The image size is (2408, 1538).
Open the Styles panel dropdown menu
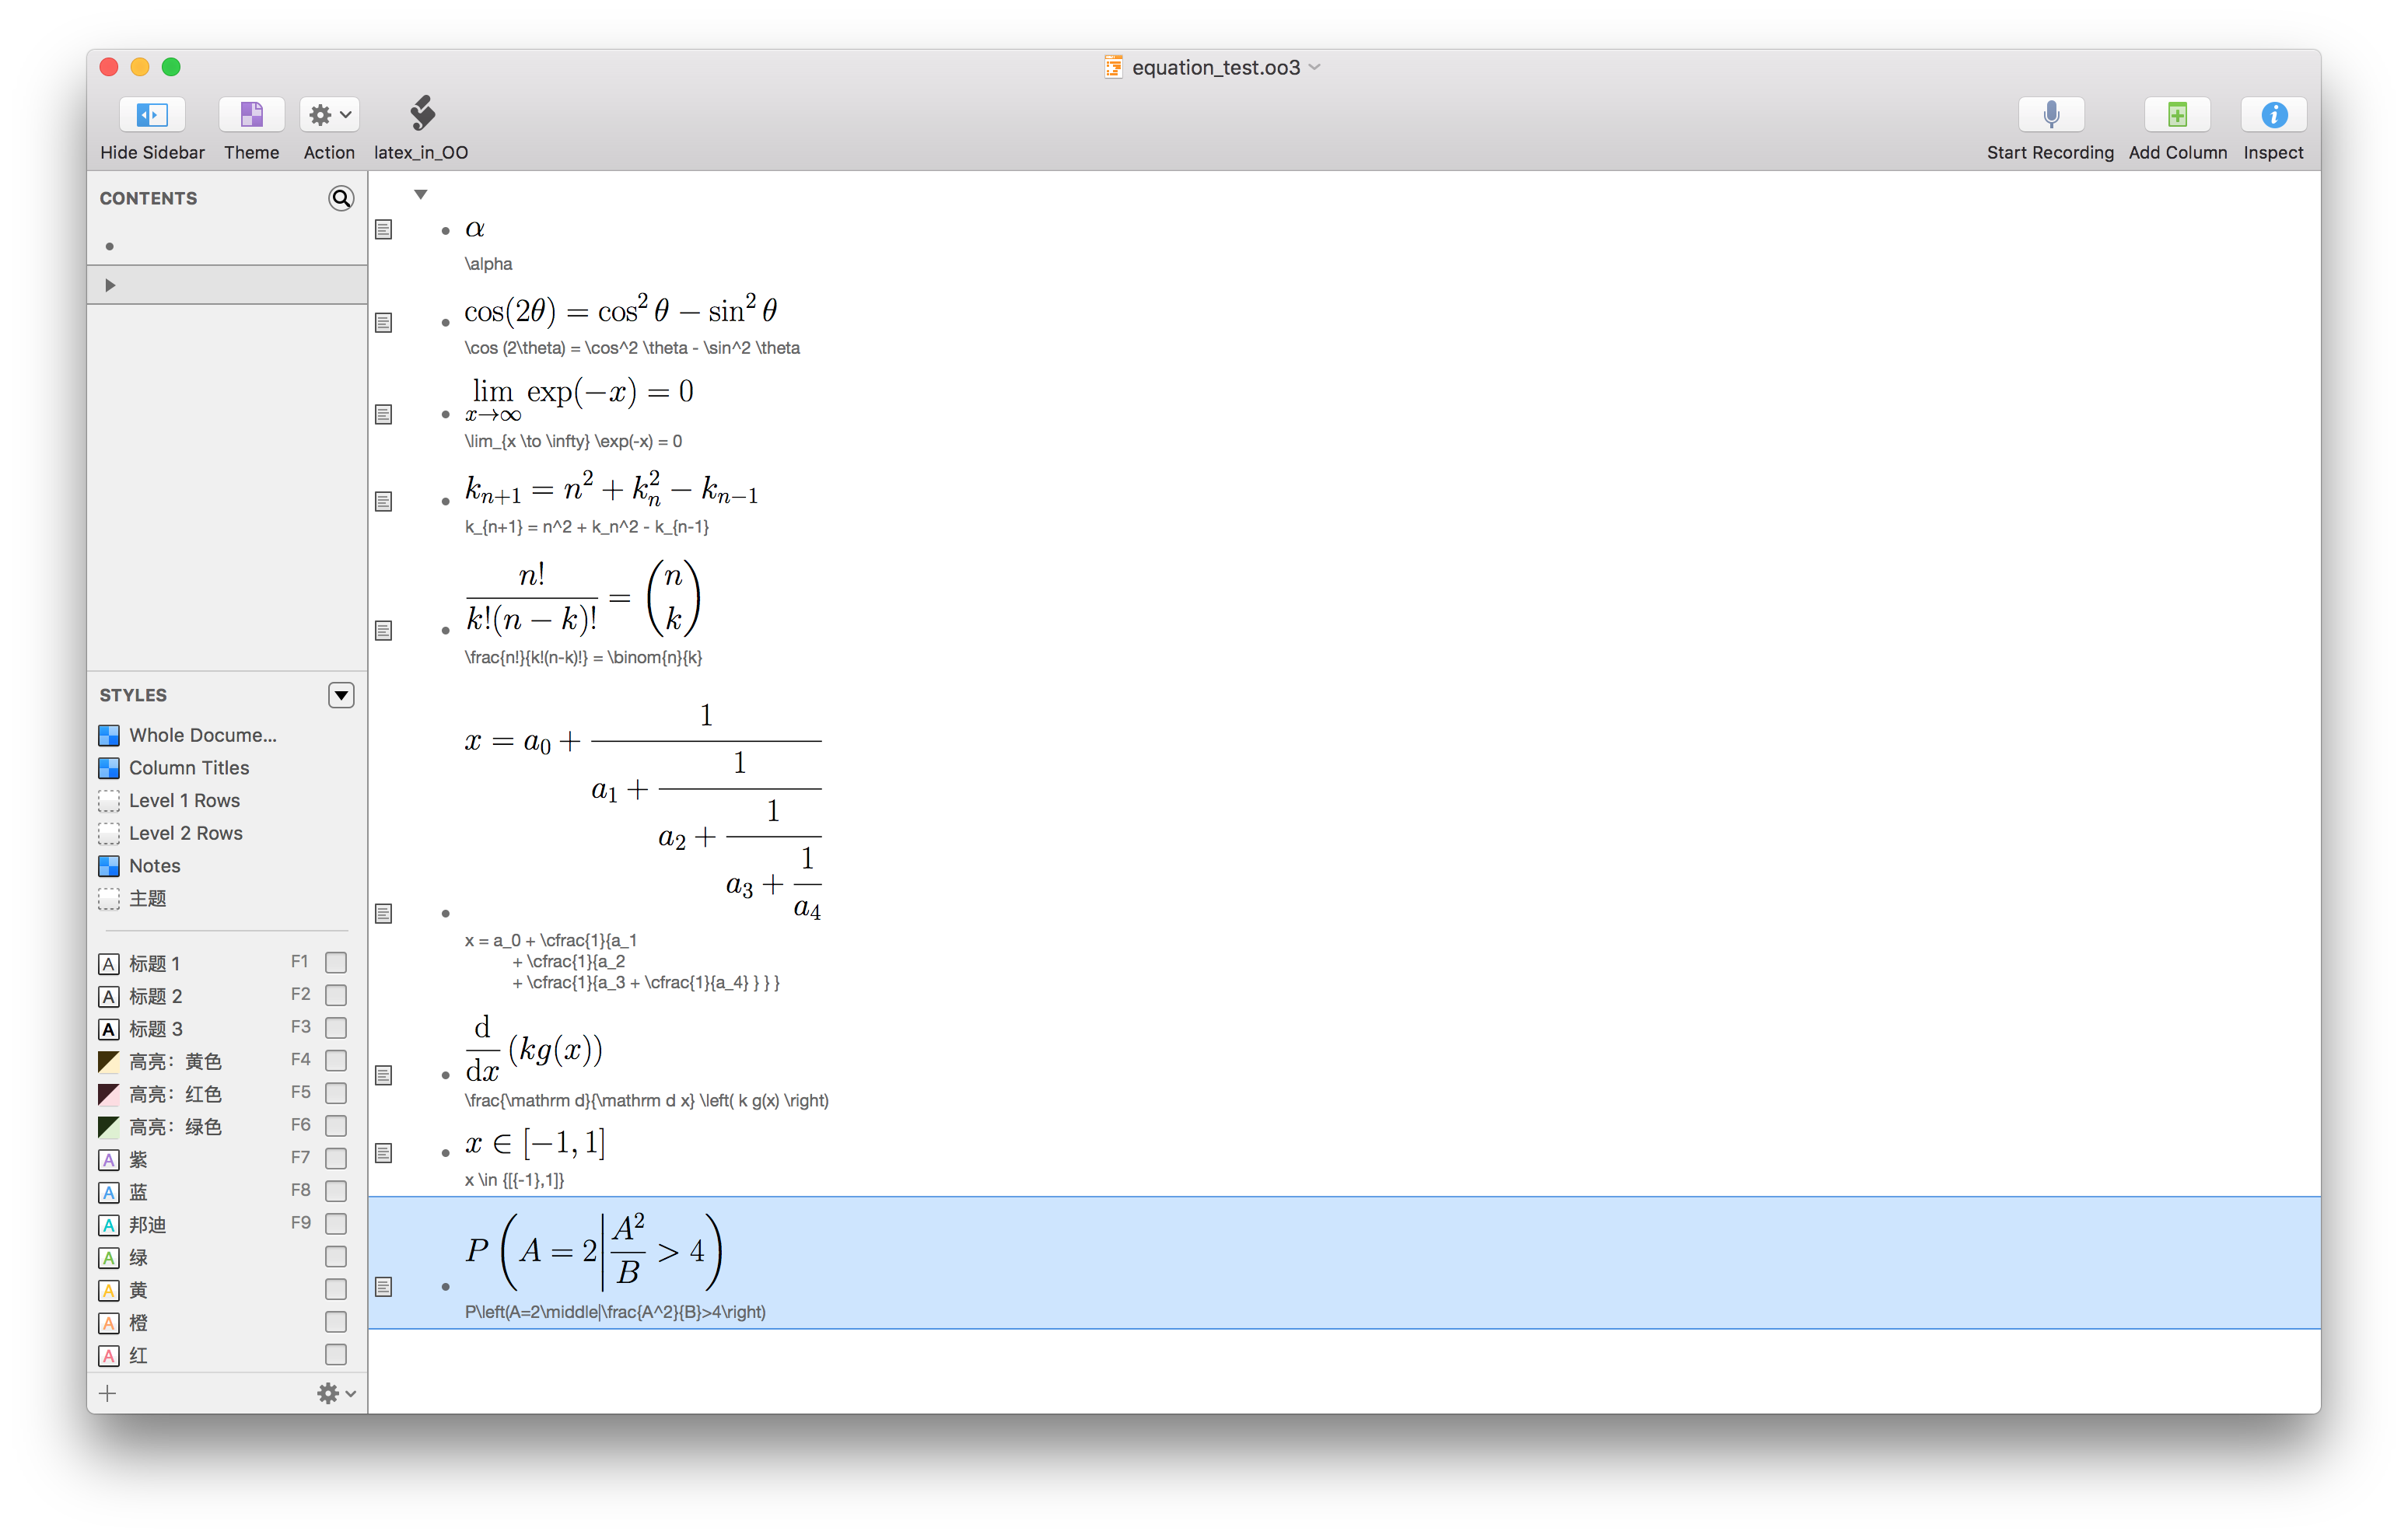(341, 695)
